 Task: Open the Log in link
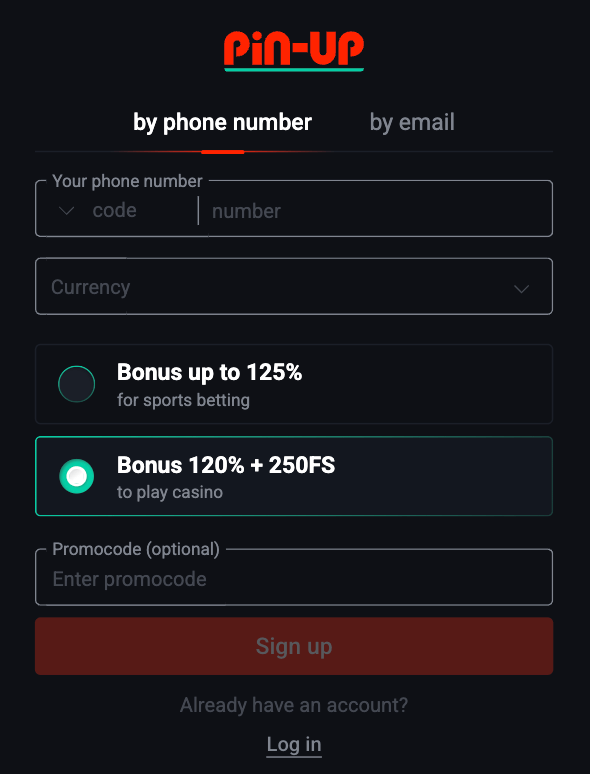[x=294, y=744]
